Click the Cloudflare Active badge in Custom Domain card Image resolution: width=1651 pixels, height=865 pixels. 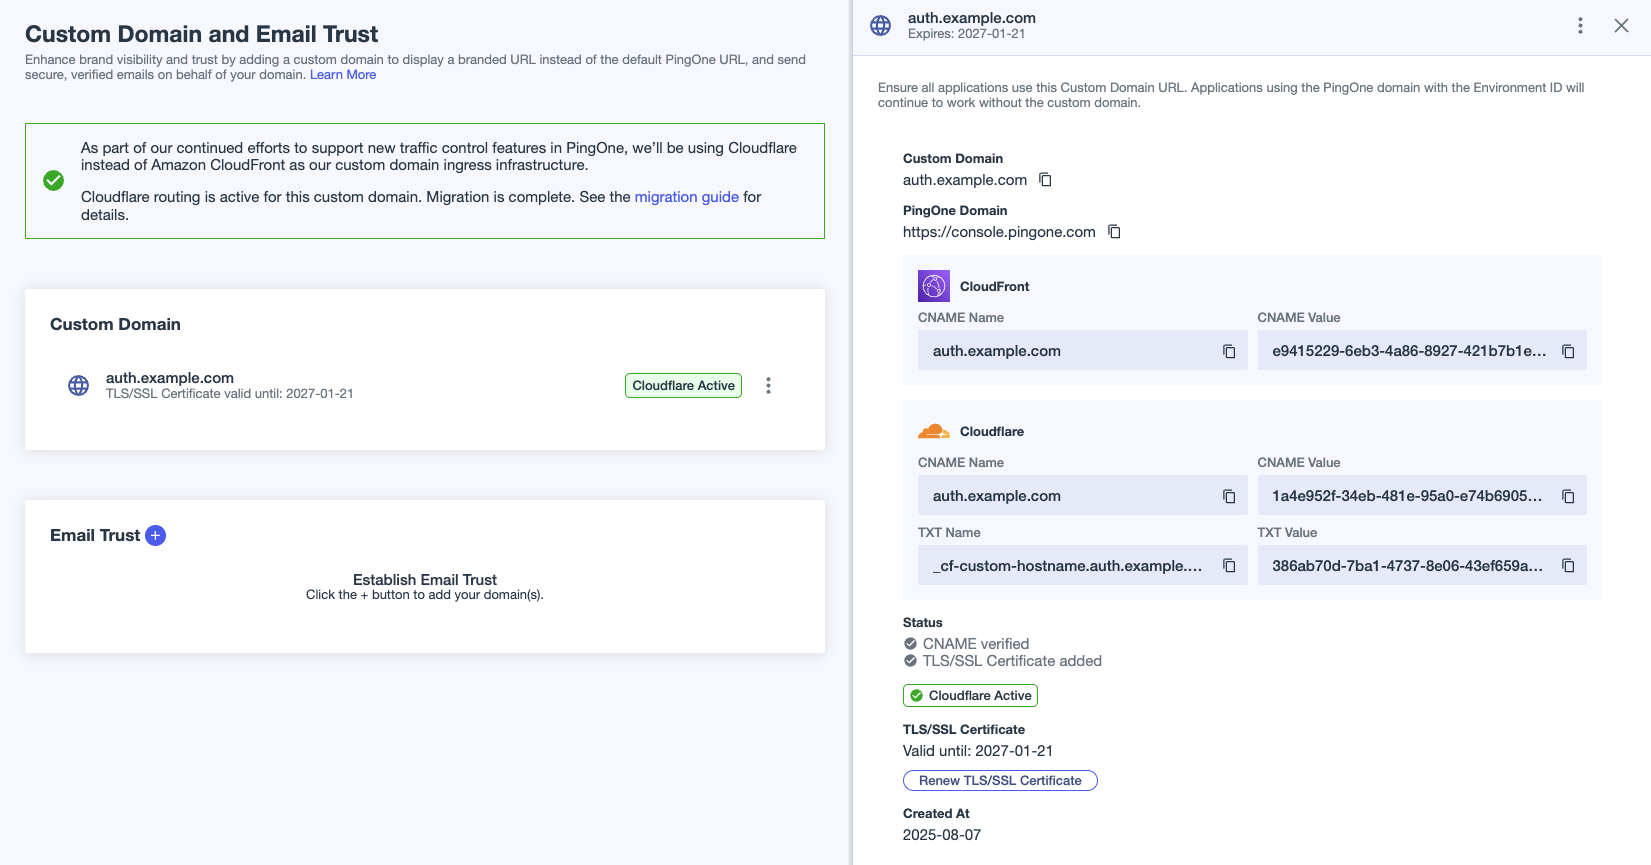click(x=683, y=386)
